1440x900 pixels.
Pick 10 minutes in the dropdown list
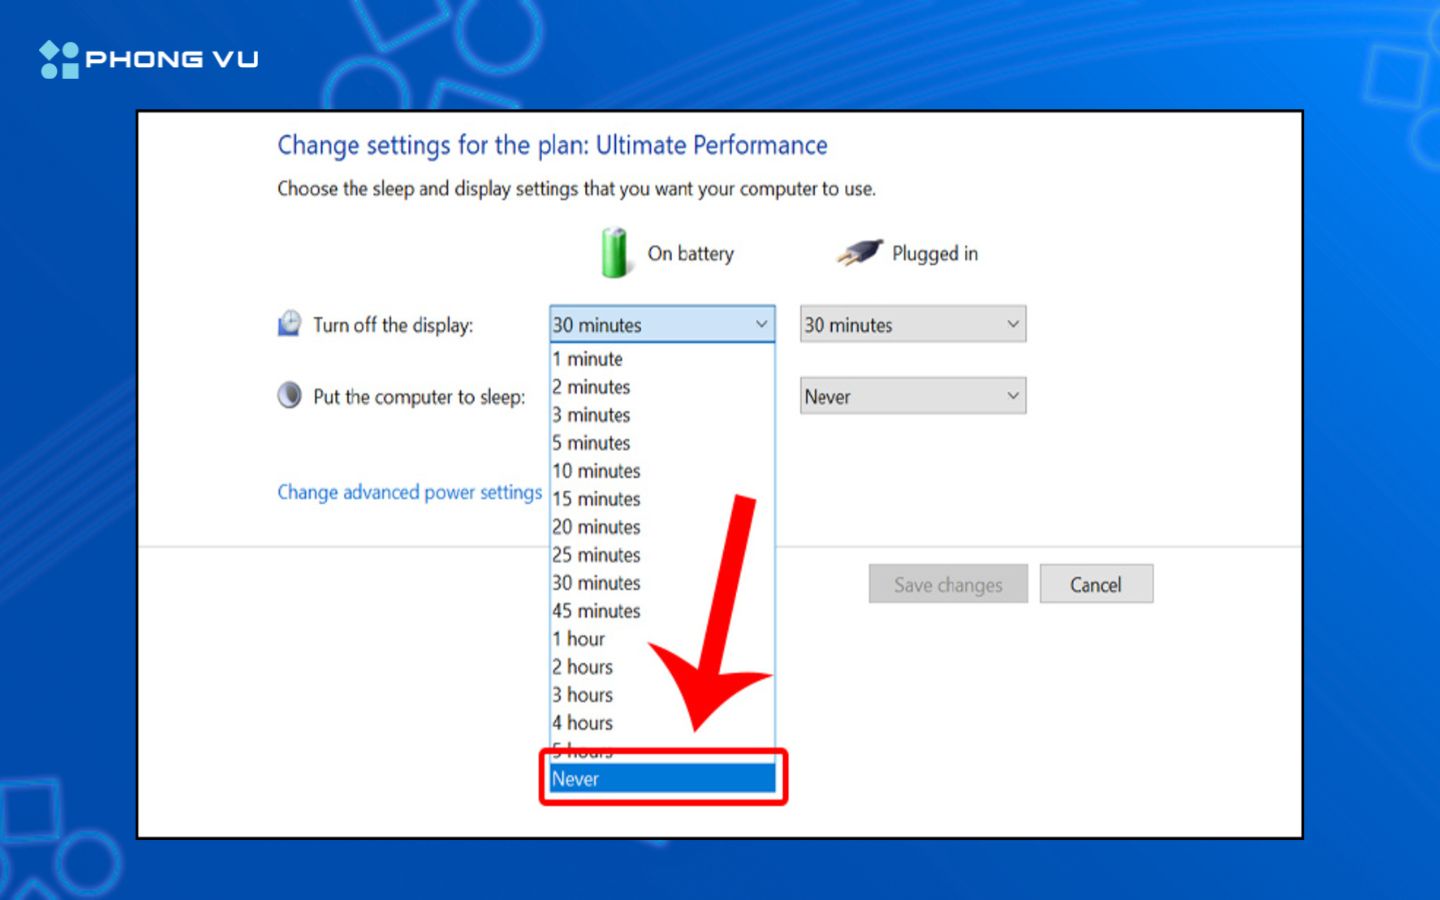(596, 471)
